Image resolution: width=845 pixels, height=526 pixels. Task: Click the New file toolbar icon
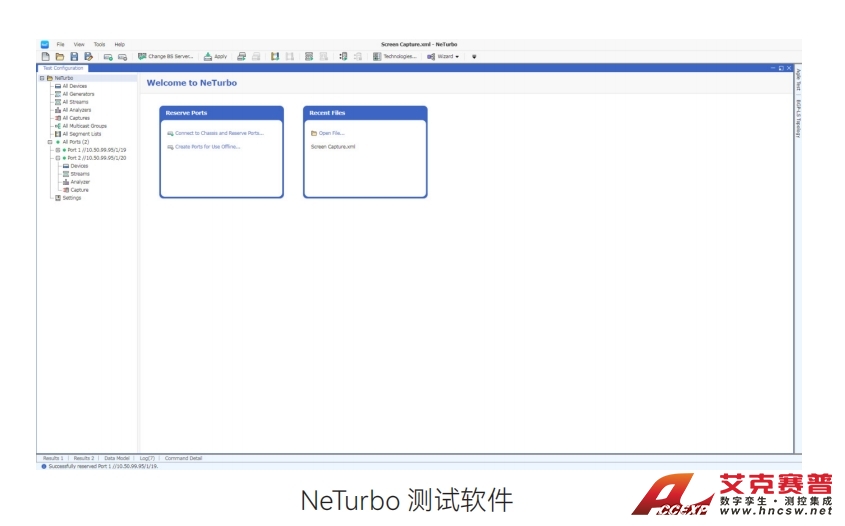pyautogui.click(x=46, y=56)
